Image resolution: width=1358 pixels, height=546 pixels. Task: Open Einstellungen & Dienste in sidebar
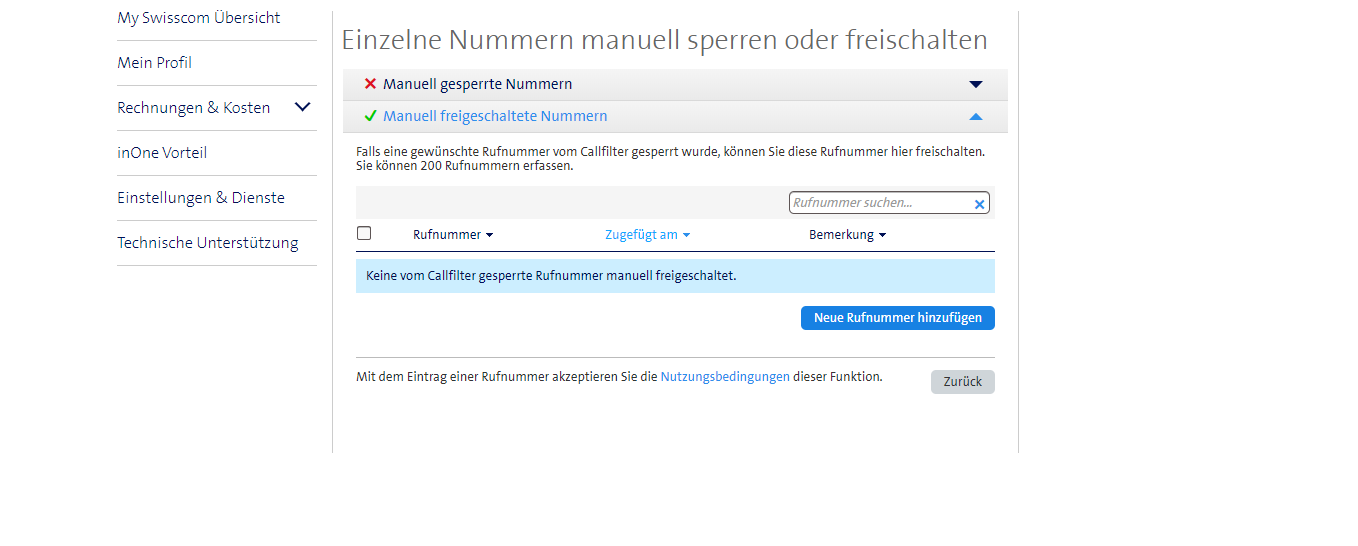point(201,198)
